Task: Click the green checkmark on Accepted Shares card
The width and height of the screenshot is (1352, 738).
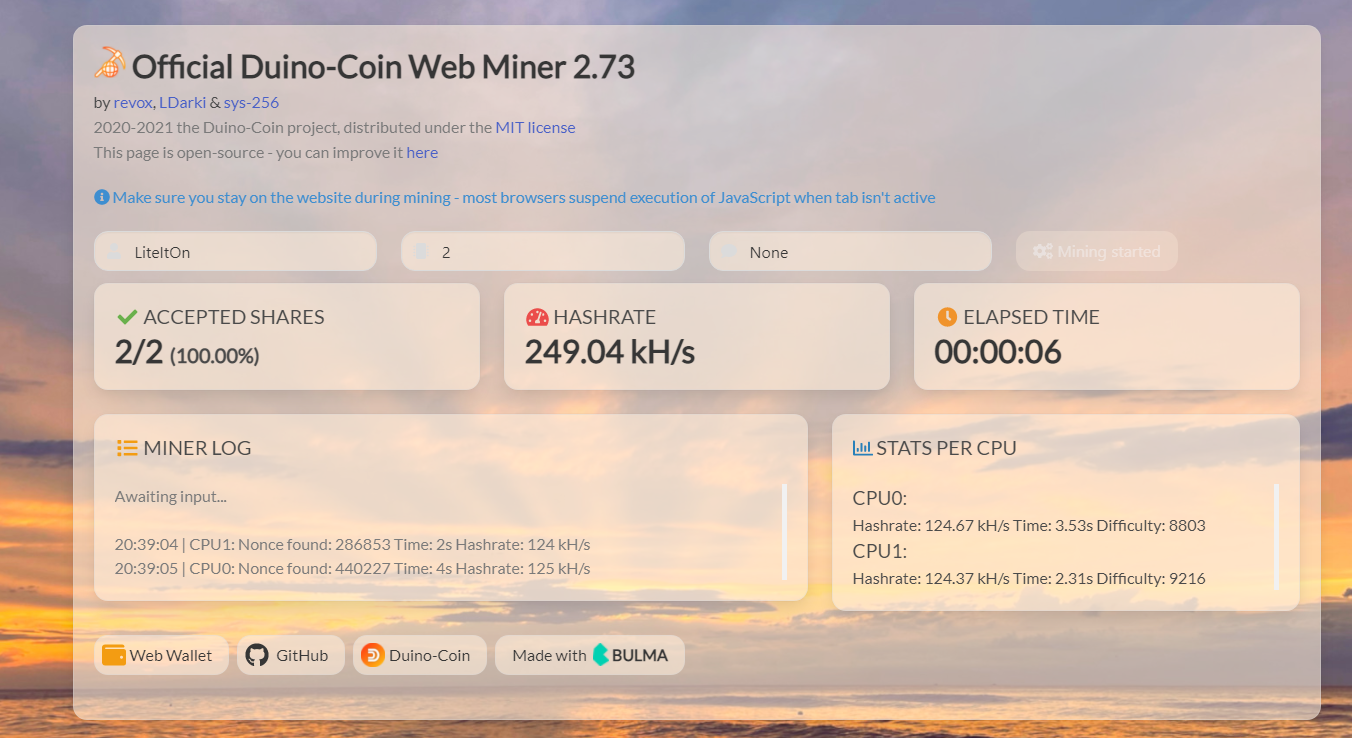Action: 127,316
